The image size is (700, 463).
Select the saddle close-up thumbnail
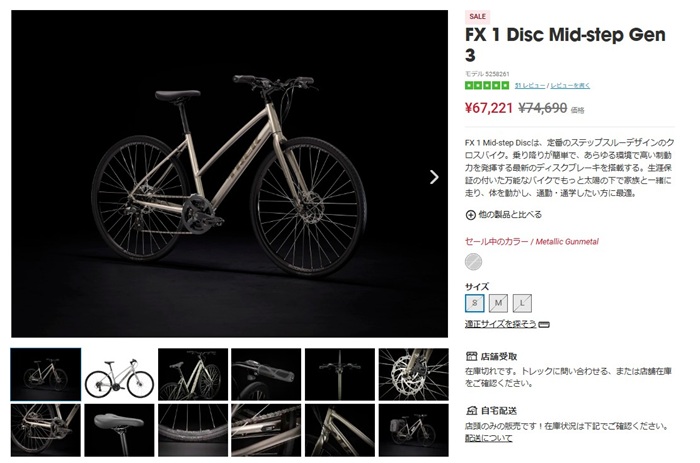[x=119, y=430]
